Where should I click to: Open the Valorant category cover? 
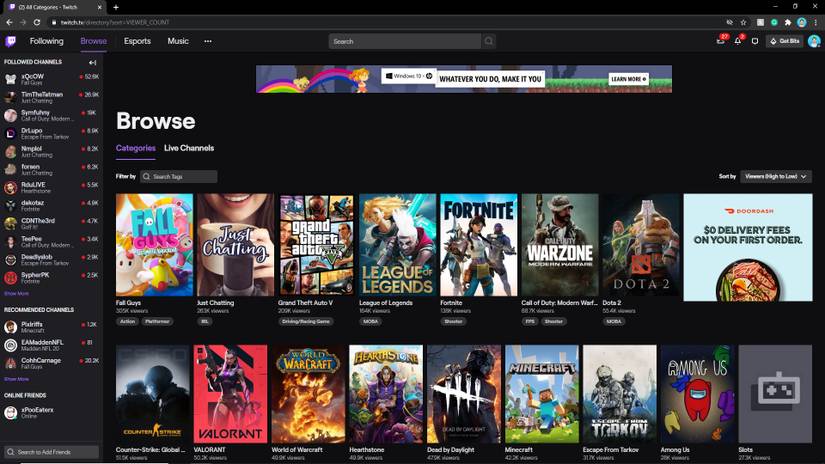[230, 394]
